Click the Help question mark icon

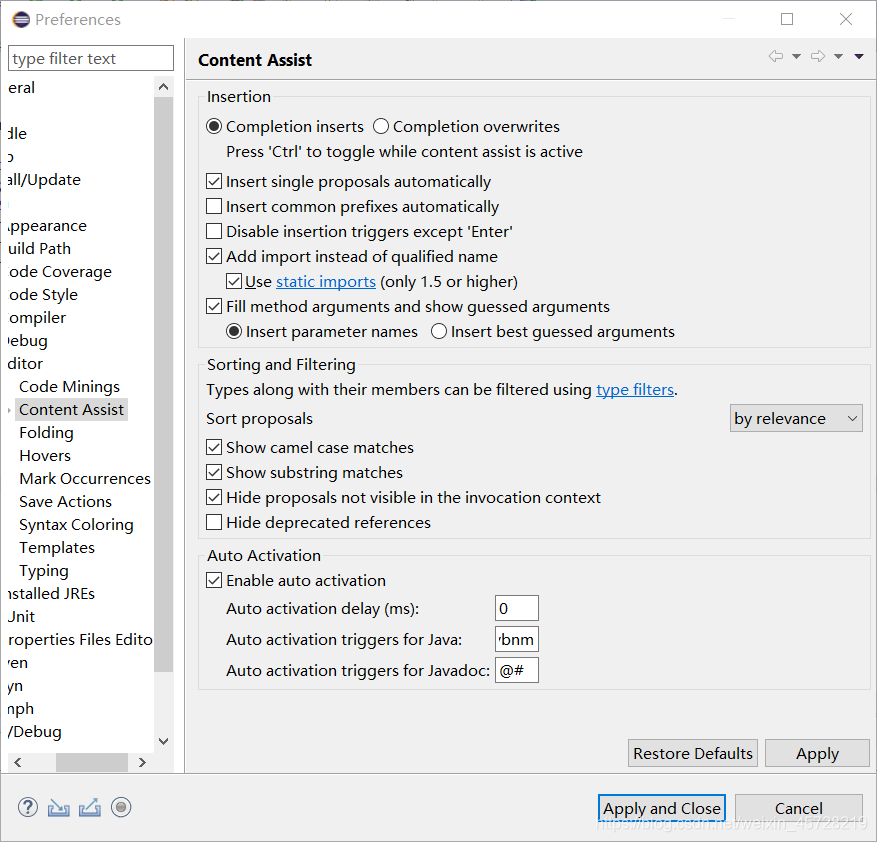tap(28, 807)
